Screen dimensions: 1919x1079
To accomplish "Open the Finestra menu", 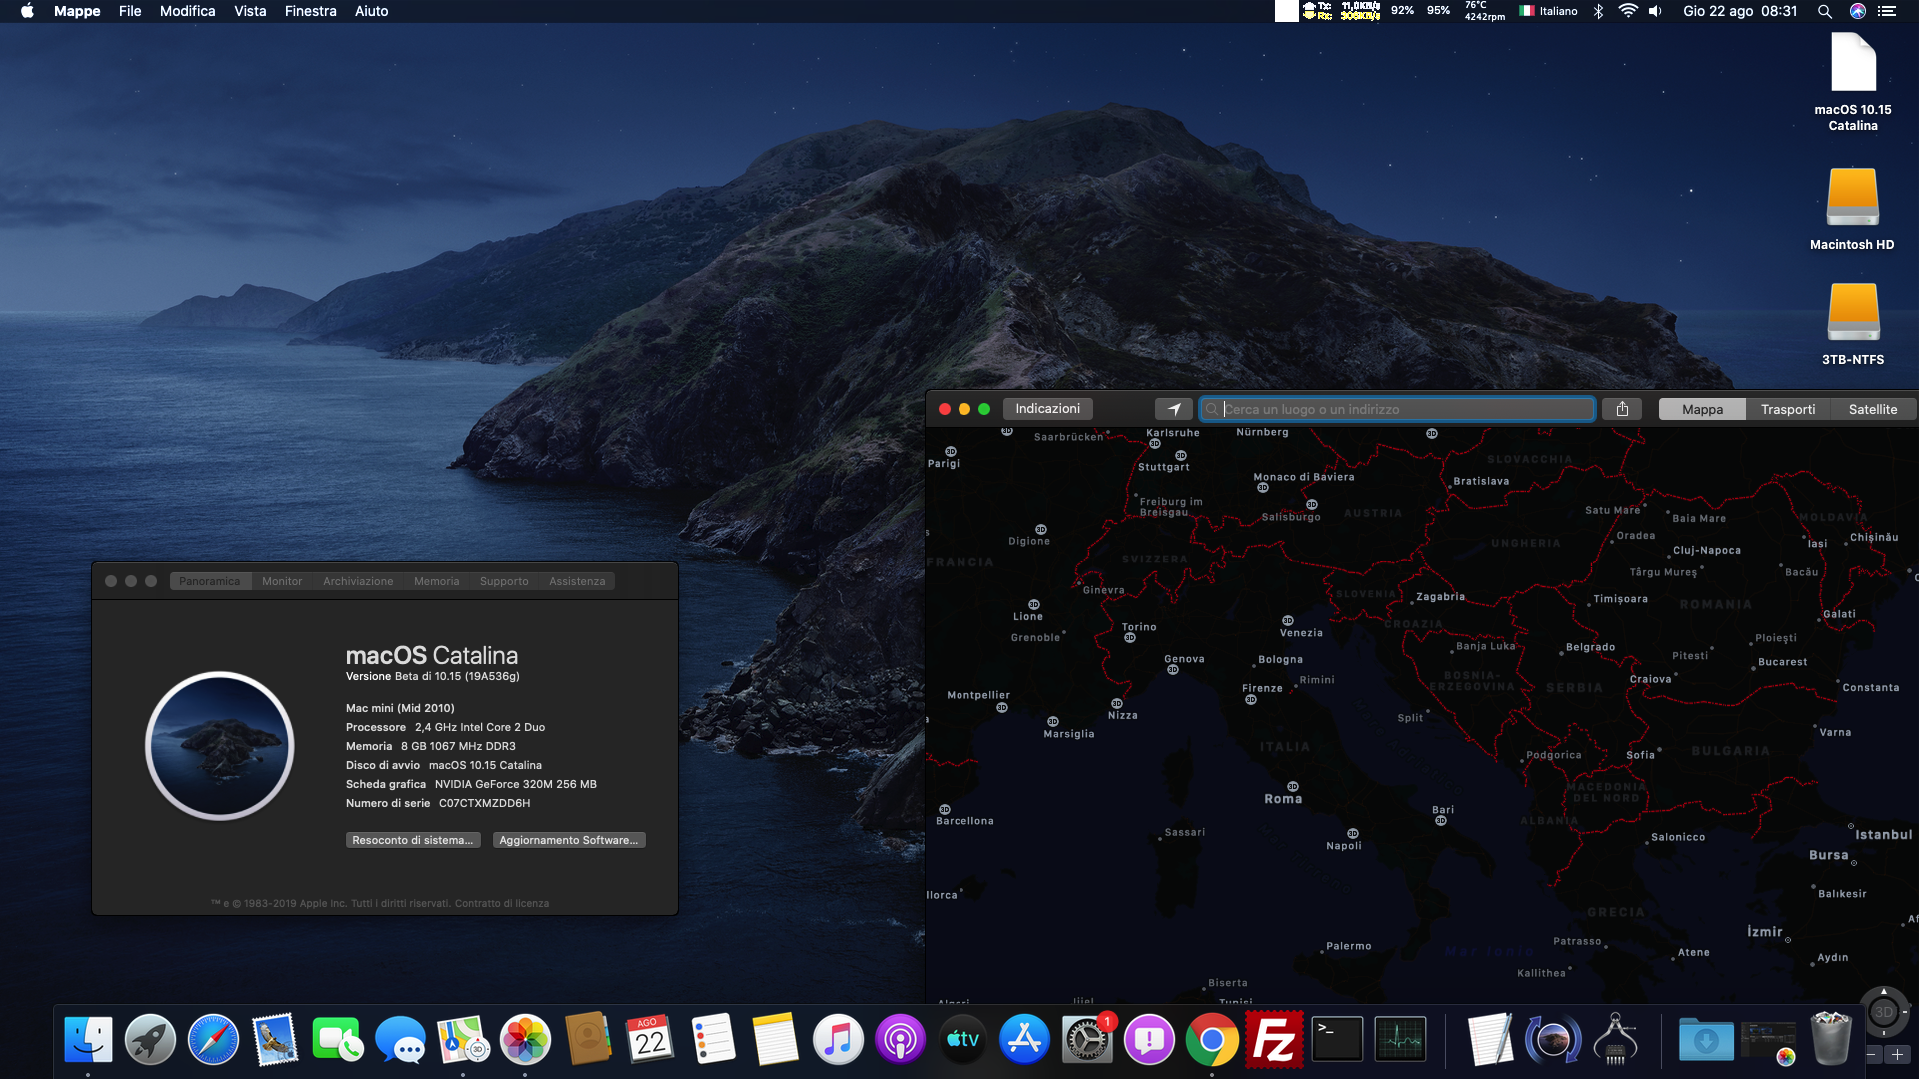I will pos(310,11).
